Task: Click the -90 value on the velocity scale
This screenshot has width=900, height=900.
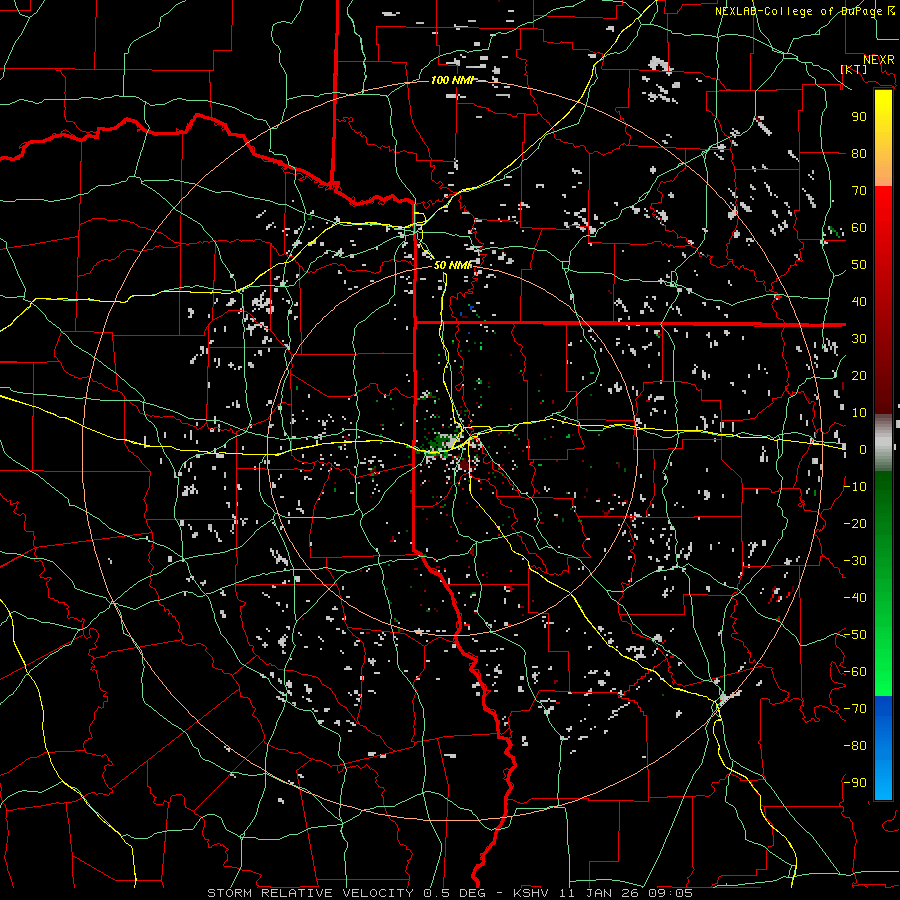Action: click(x=855, y=783)
